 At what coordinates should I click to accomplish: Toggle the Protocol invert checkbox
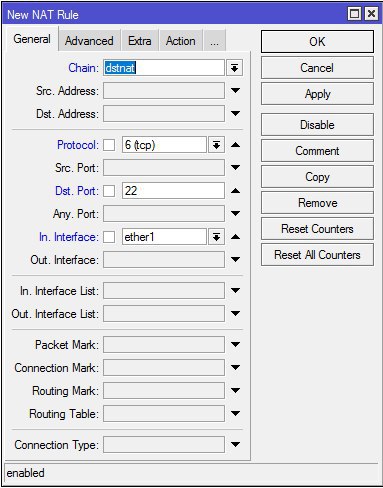click(109, 145)
